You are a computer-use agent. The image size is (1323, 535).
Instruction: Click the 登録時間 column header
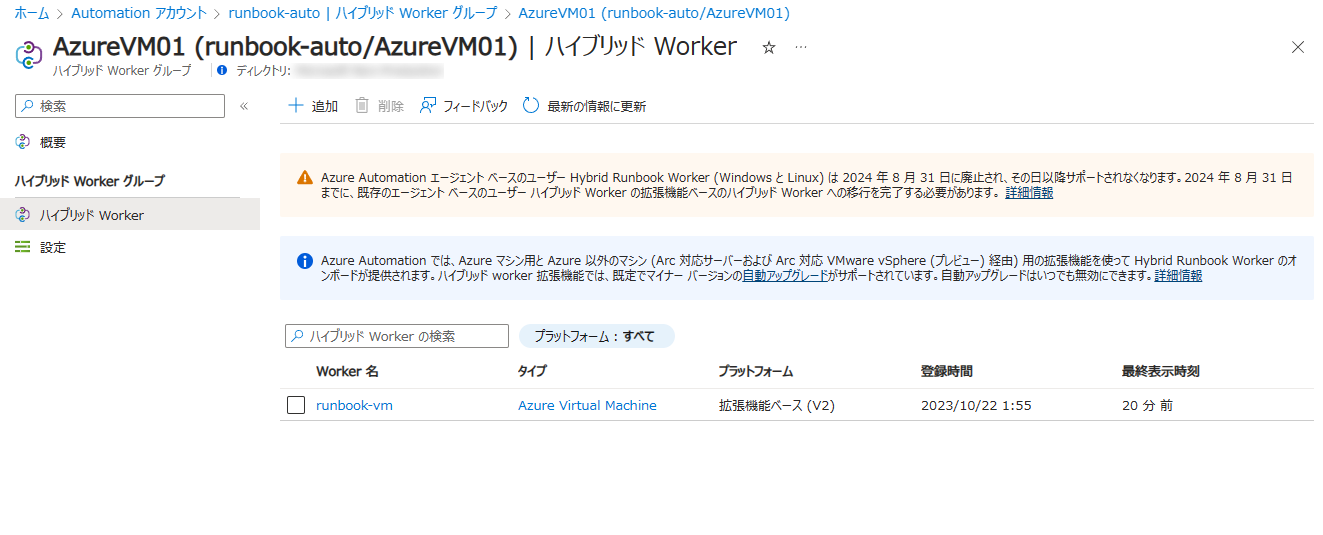[x=946, y=371]
